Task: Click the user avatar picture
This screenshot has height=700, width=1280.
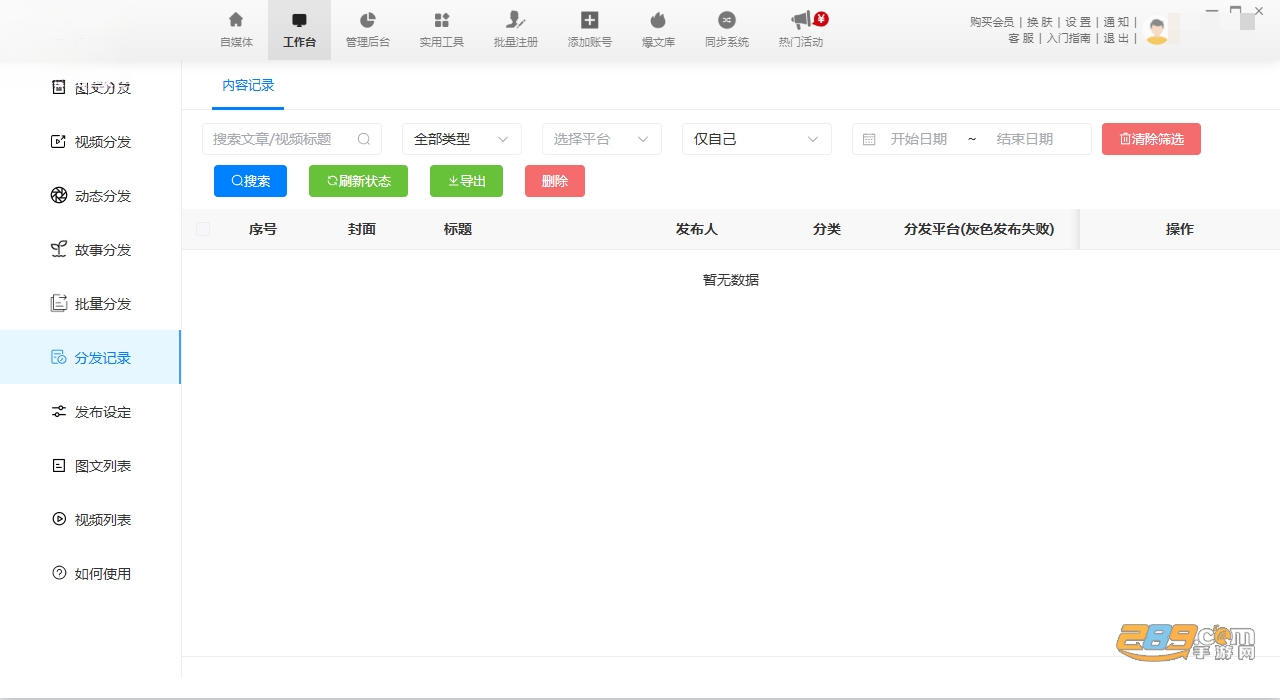Action: (x=1157, y=30)
